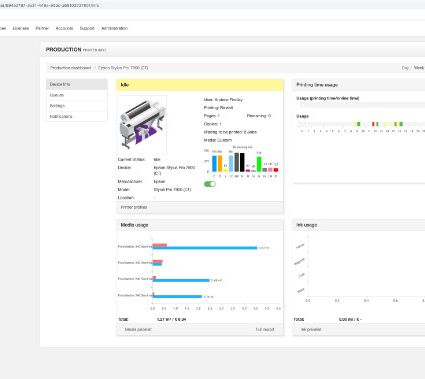
Task: Open the Administration menu
Action: coord(114,28)
